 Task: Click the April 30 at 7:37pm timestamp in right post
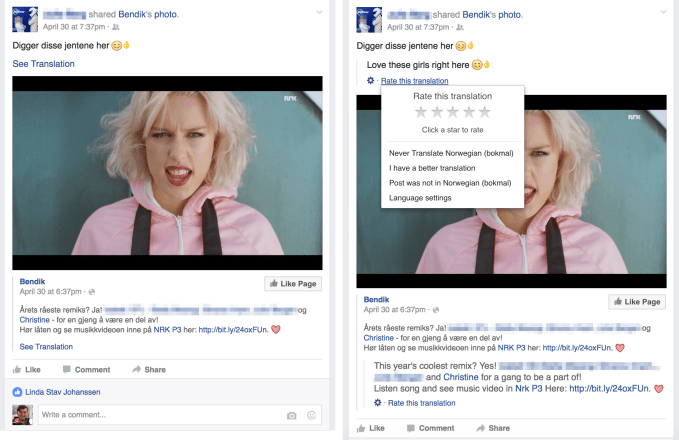tap(418, 27)
